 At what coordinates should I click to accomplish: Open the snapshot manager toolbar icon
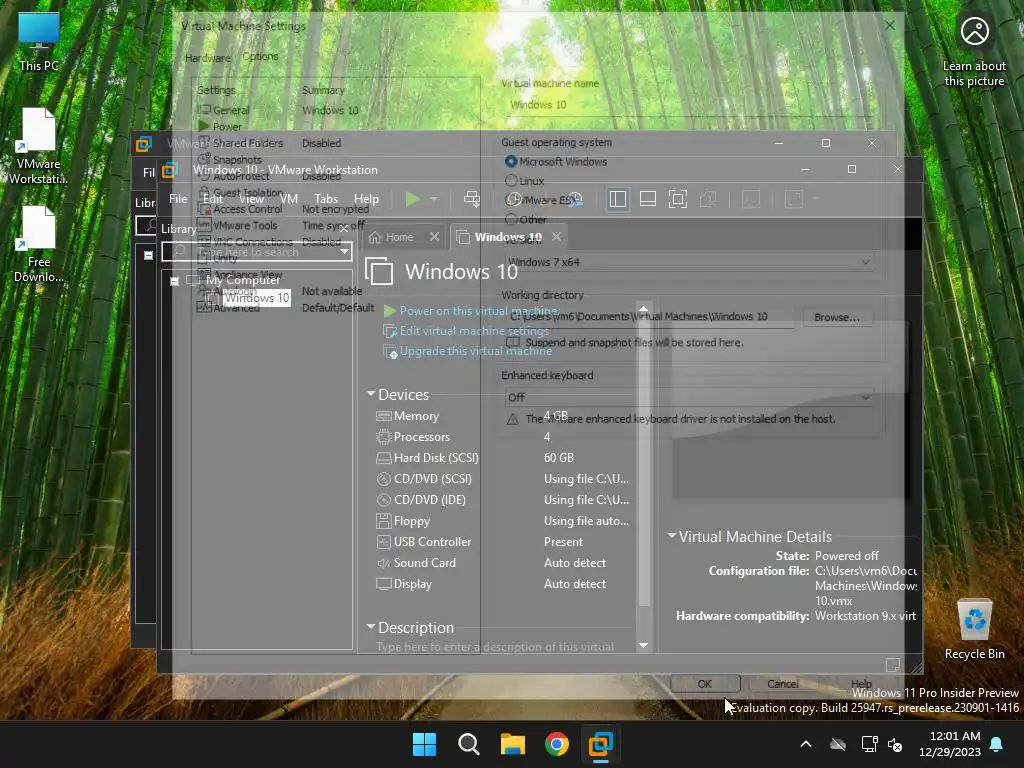[575, 199]
